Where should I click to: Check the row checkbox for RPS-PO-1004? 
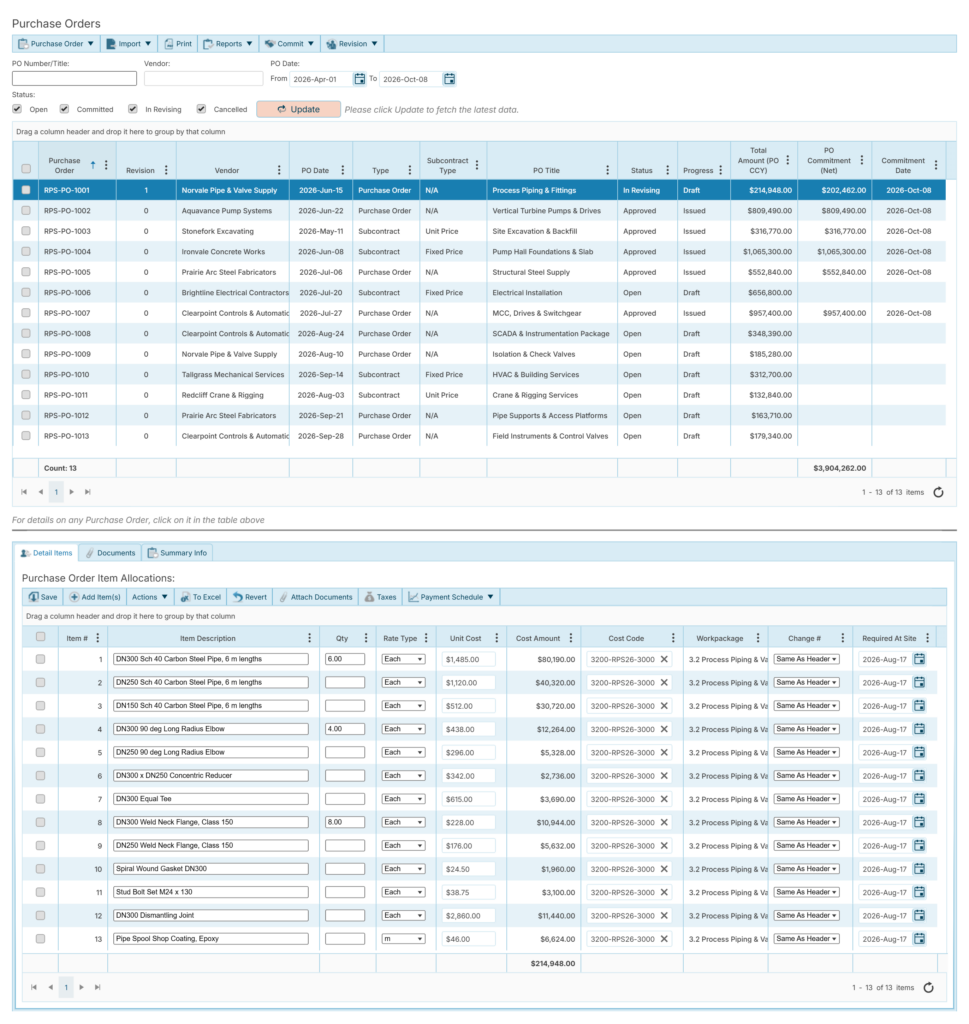(x=26, y=251)
